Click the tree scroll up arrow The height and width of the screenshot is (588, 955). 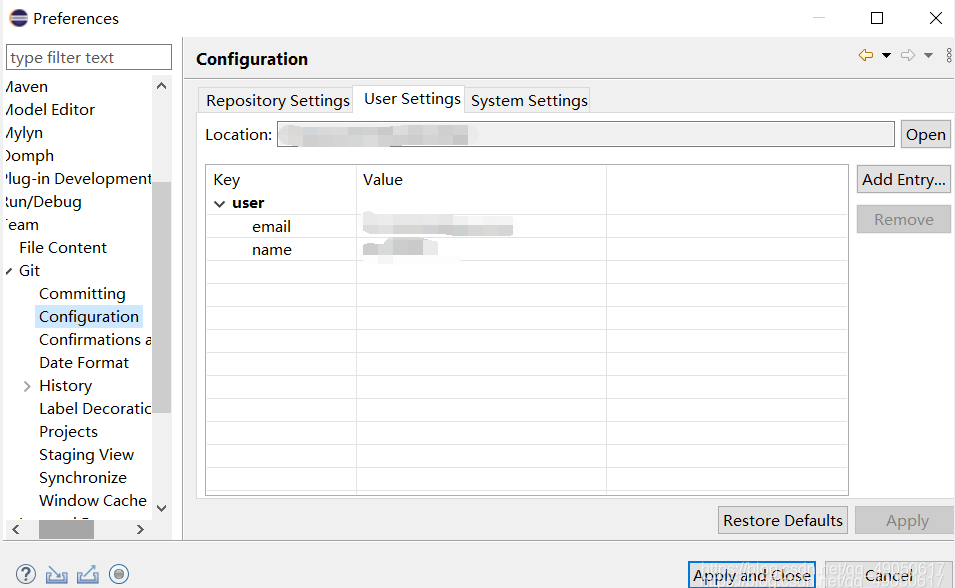pyautogui.click(x=161, y=86)
